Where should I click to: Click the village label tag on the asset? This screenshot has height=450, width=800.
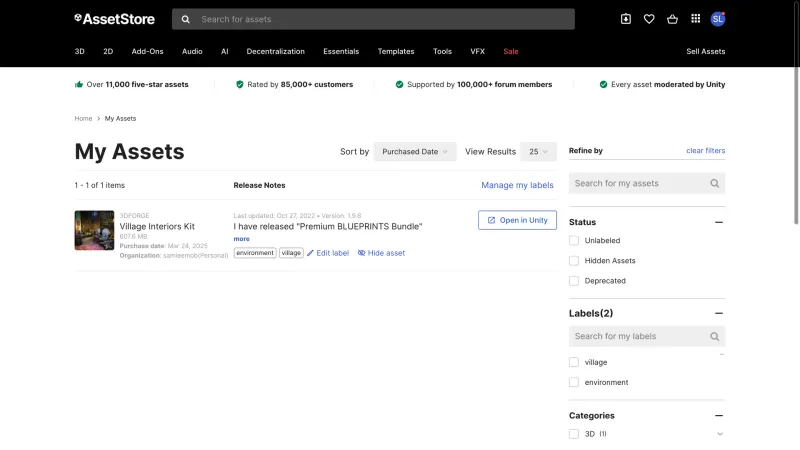[291, 253]
